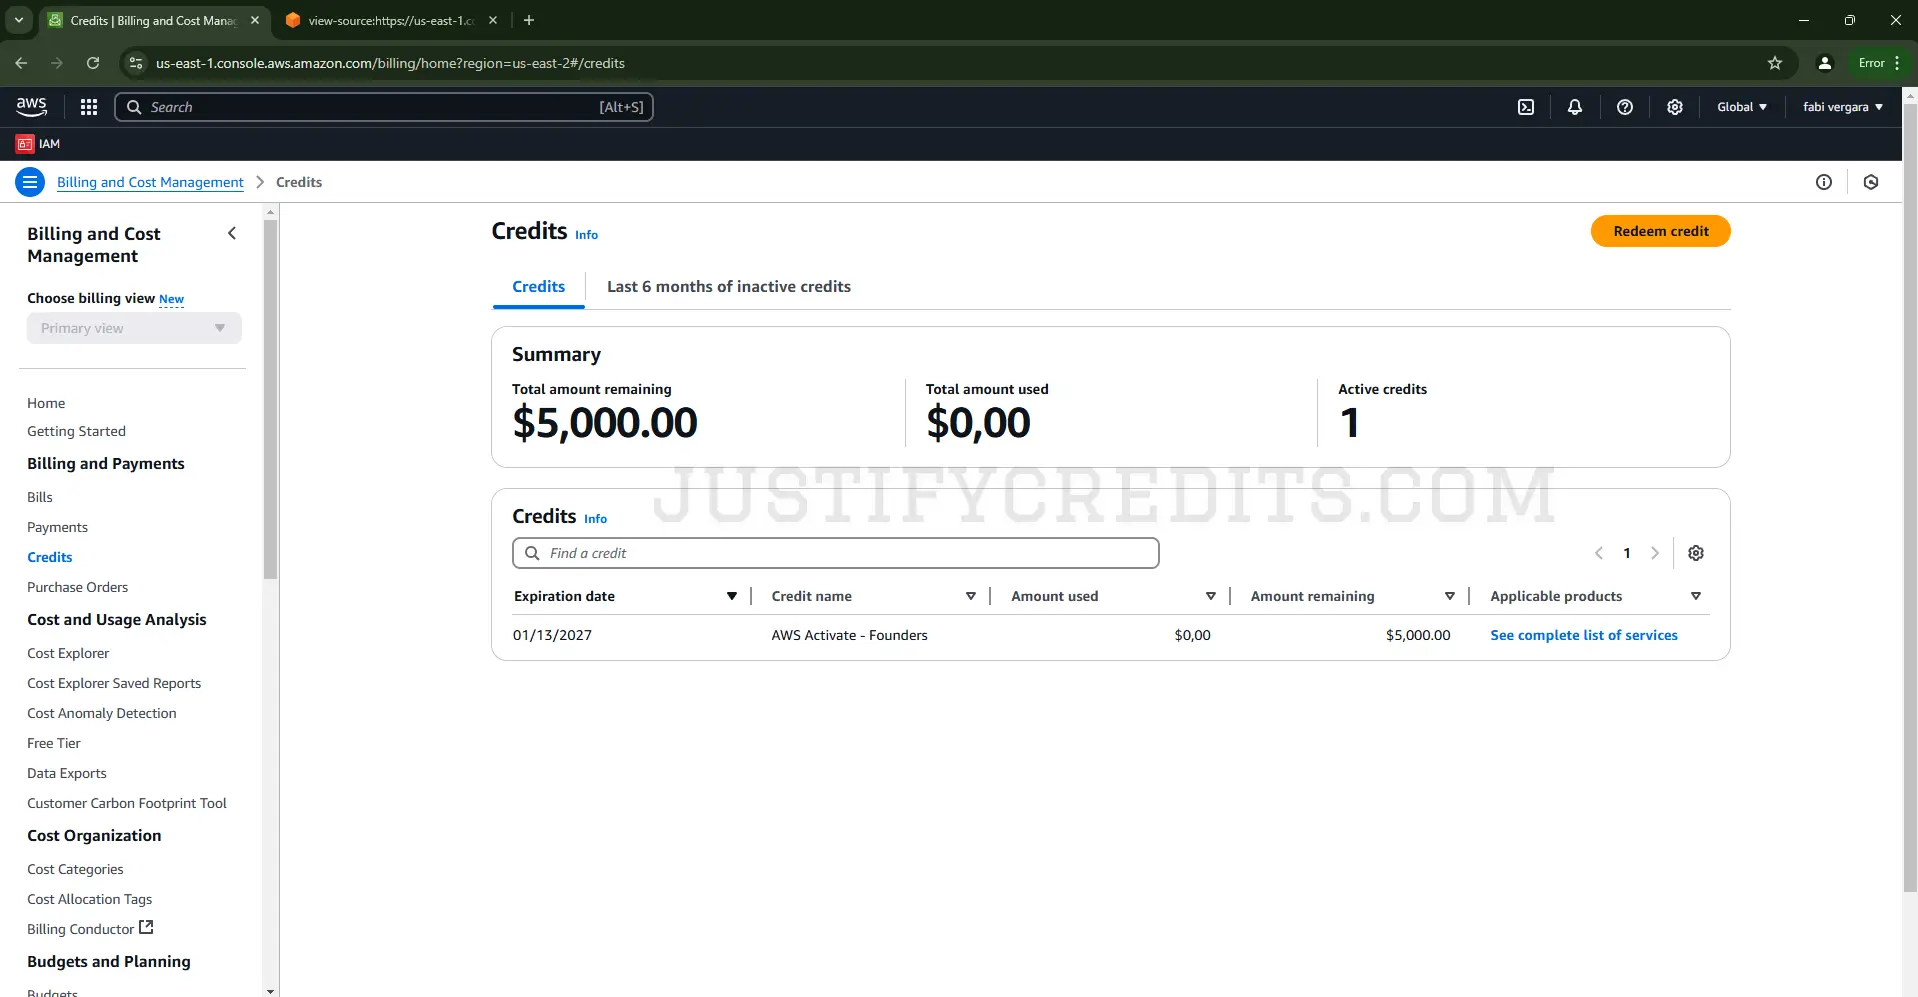Sort by Amount remaining column arrow

[1449, 596]
